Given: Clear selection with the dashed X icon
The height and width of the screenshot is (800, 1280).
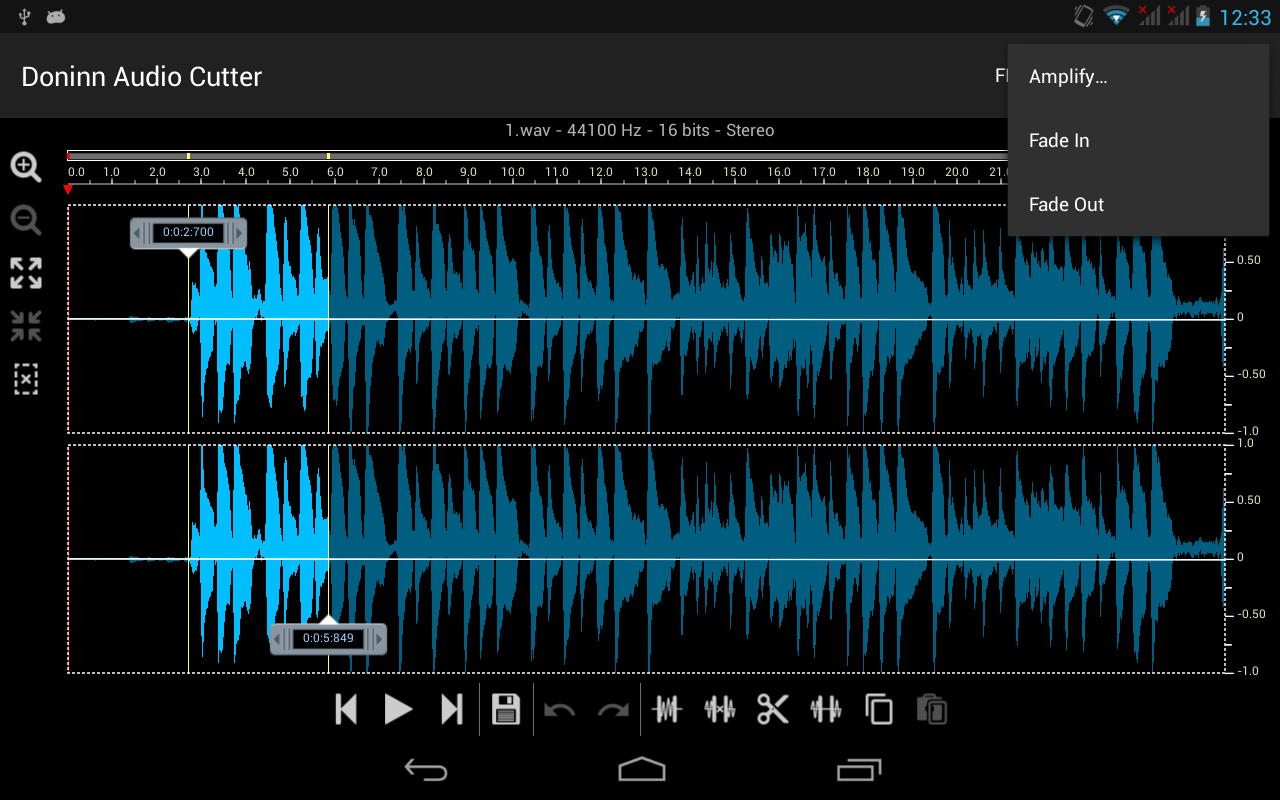Looking at the screenshot, I should 26,379.
